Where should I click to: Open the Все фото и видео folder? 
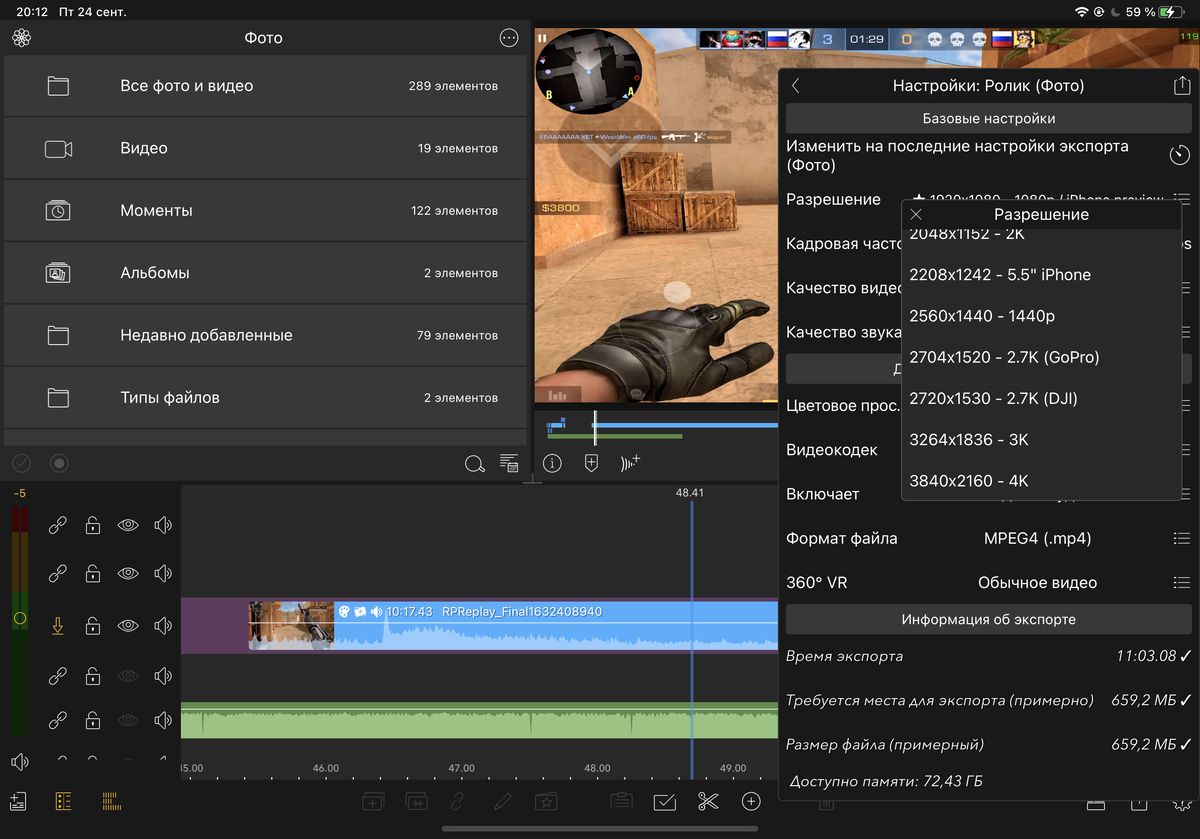[x=265, y=86]
